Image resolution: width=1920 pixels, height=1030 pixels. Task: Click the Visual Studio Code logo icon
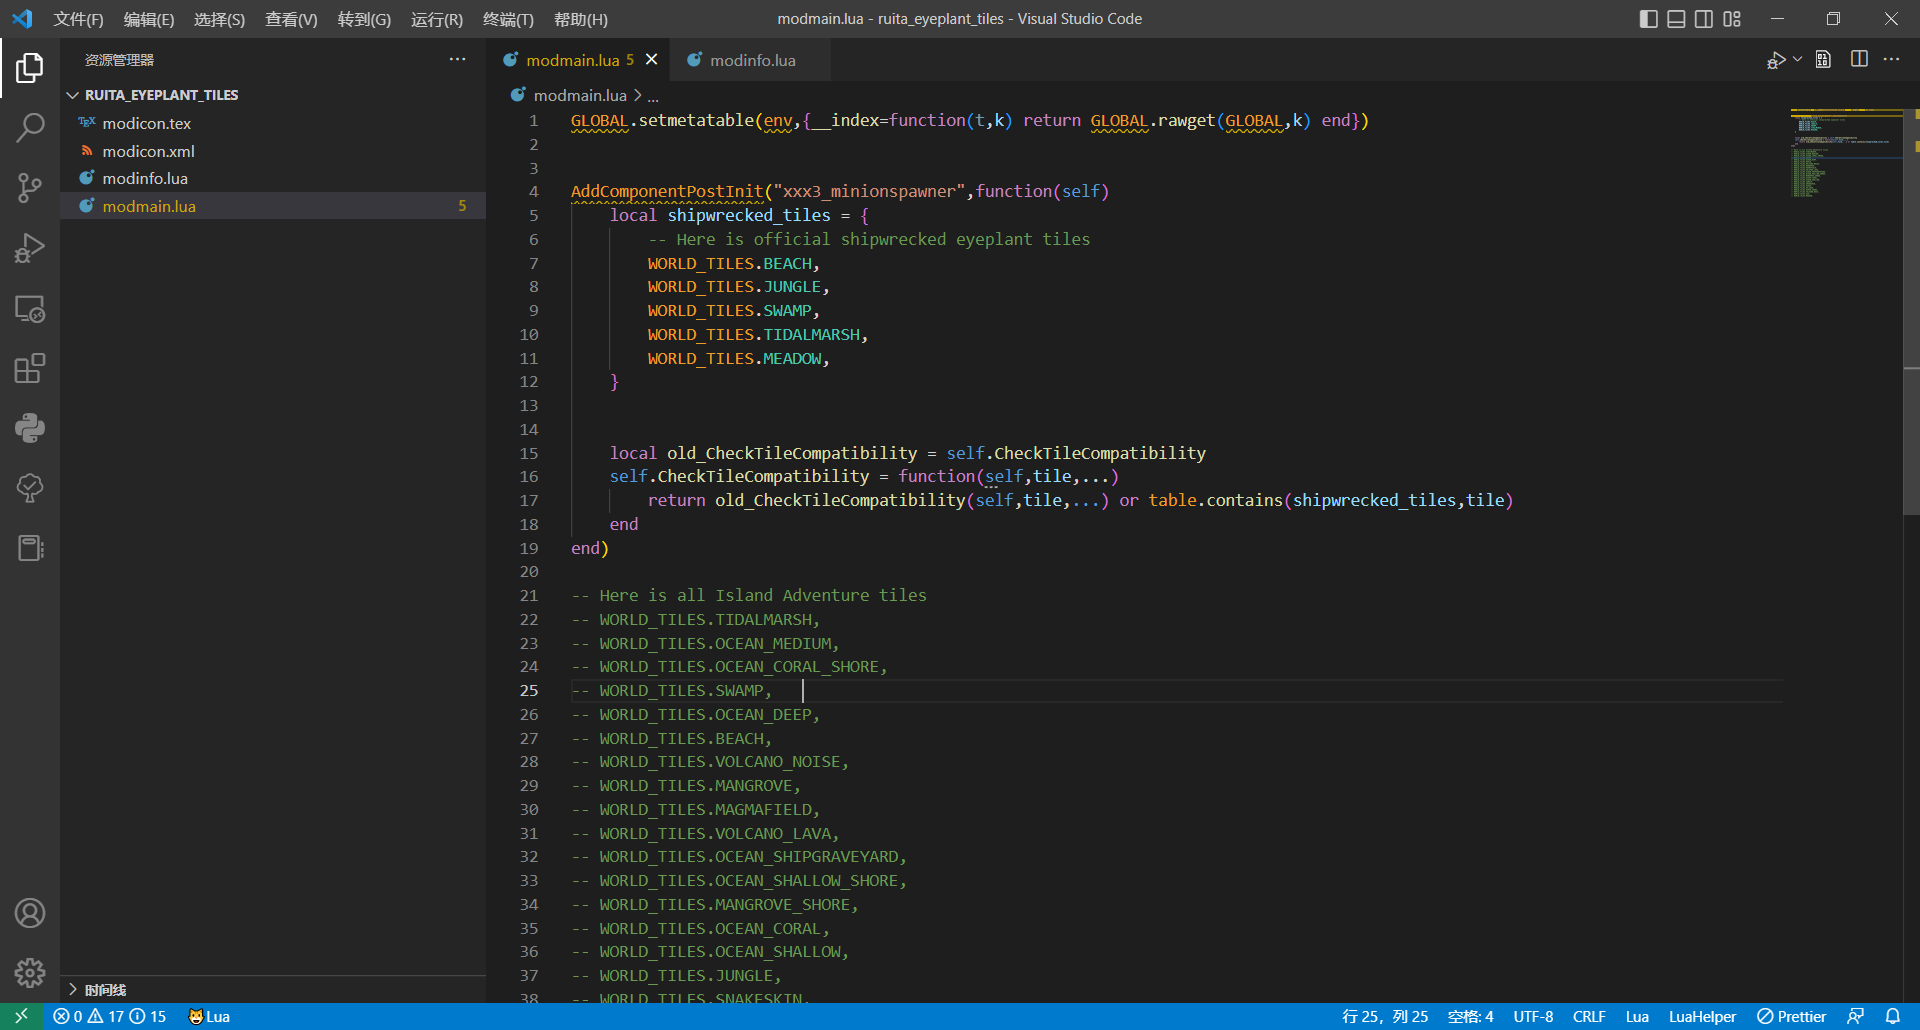(x=22, y=19)
